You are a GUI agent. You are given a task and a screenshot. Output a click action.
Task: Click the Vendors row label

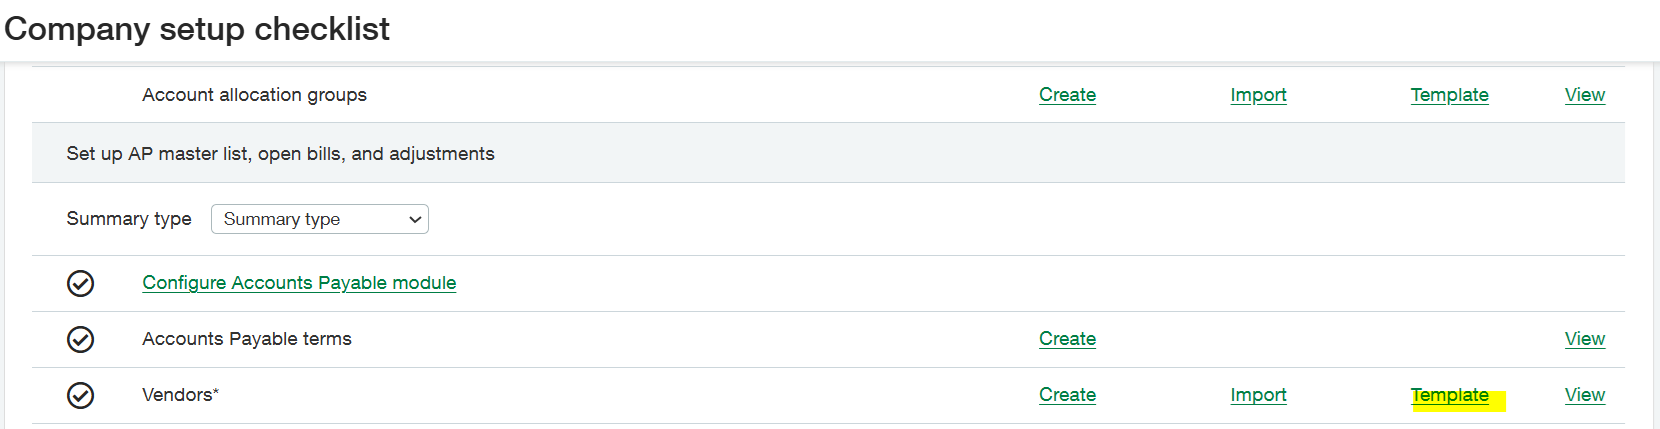coord(180,395)
